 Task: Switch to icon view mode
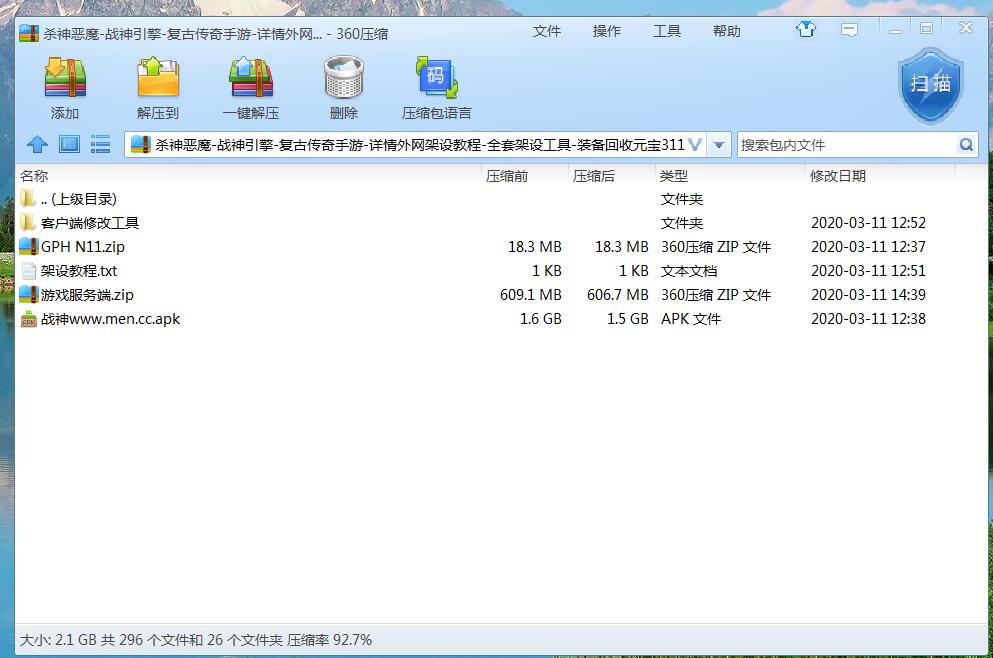click(69, 145)
